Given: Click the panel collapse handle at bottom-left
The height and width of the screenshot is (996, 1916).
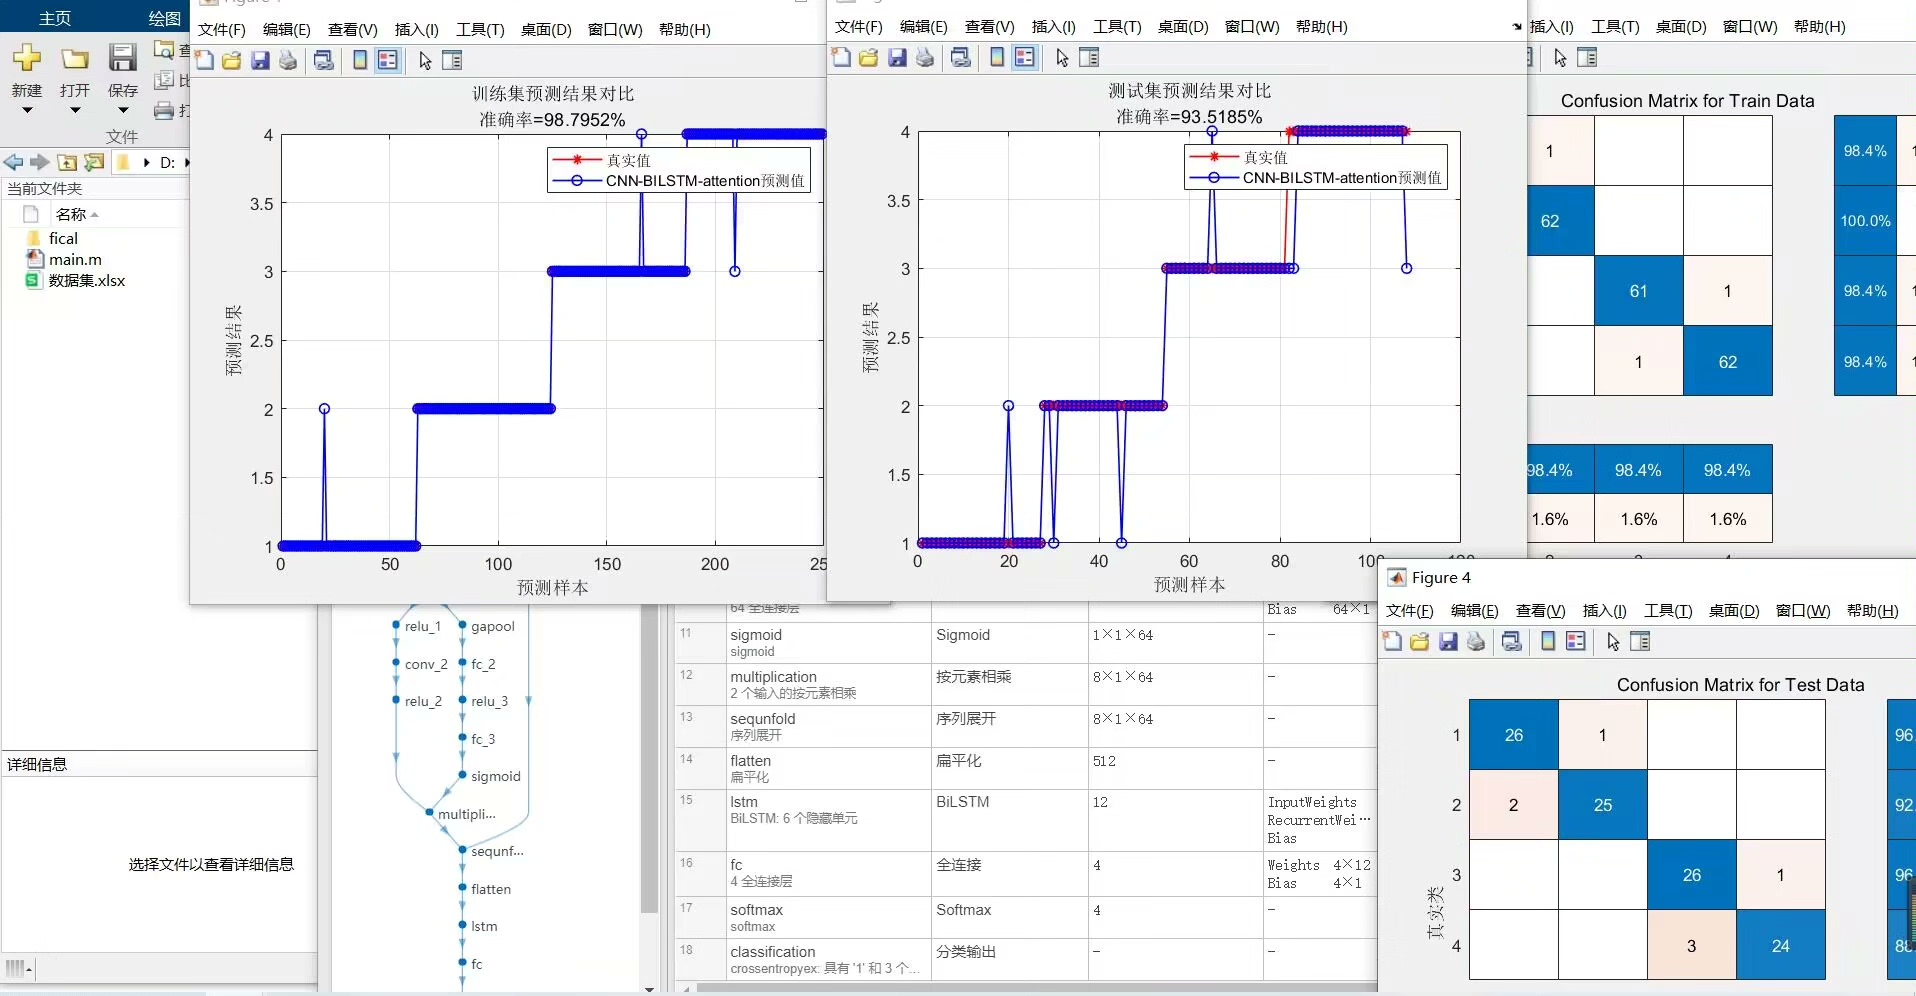Looking at the screenshot, I should click(19, 968).
